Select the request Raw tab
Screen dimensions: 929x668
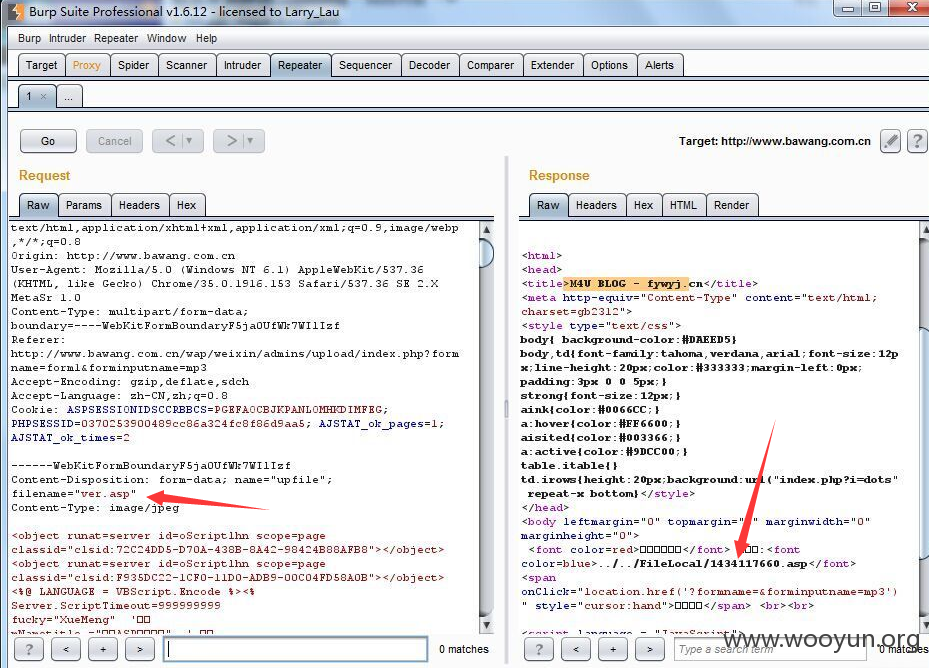pyautogui.click(x=38, y=205)
